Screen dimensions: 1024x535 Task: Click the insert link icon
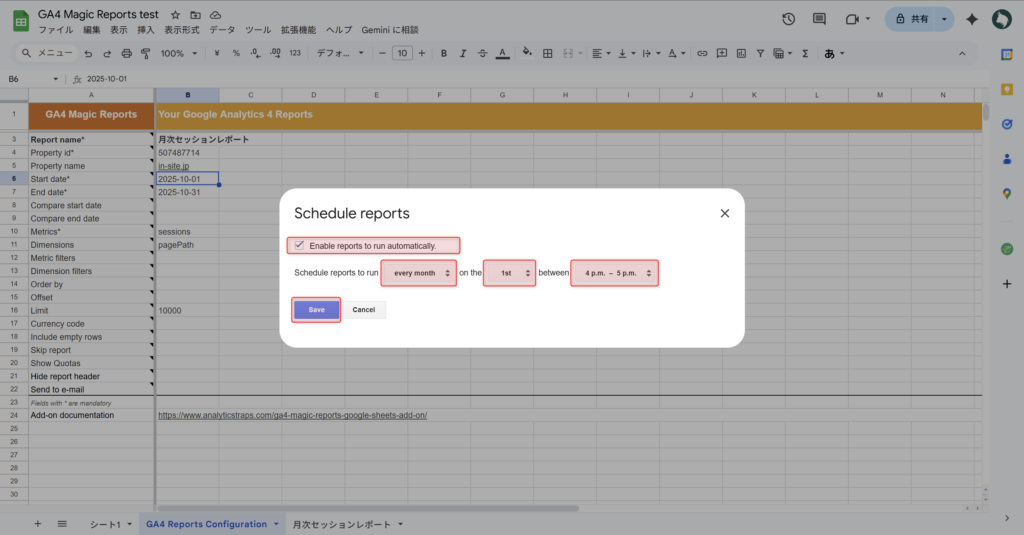tap(702, 54)
